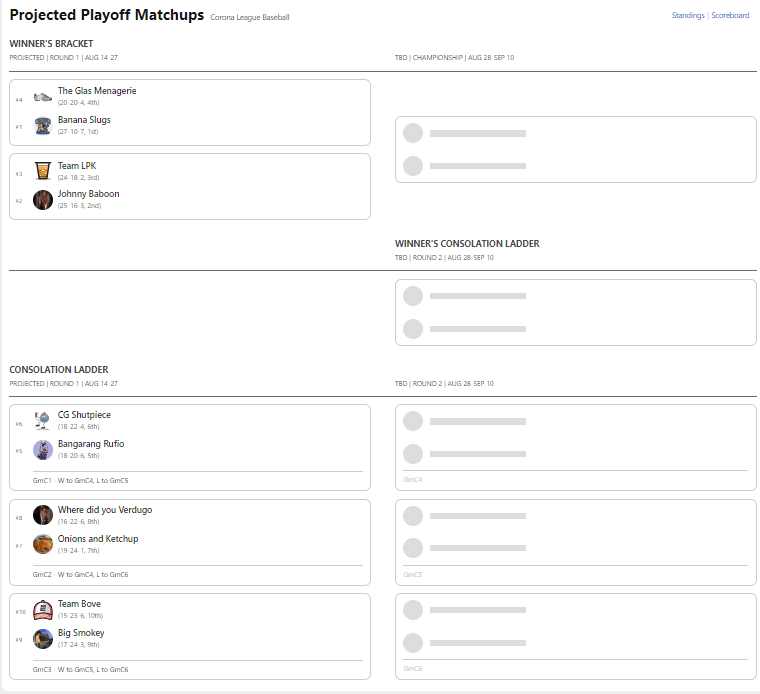Open The Glas Menagerie team name
The image size is (760, 694).
coord(97,91)
